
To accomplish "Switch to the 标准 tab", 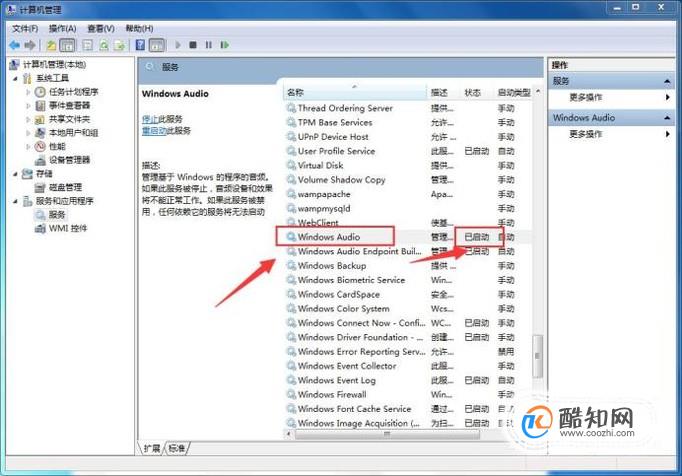I will pos(177,448).
